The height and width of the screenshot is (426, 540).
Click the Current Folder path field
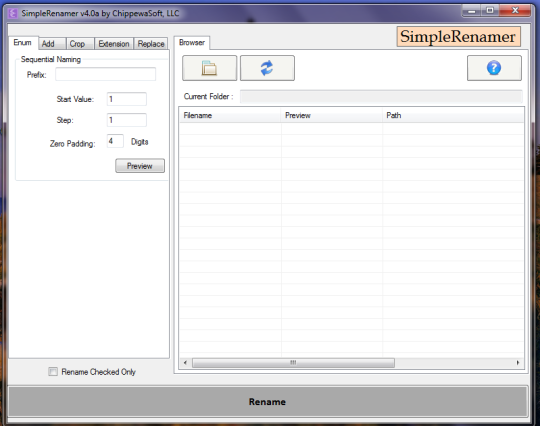point(381,96)
